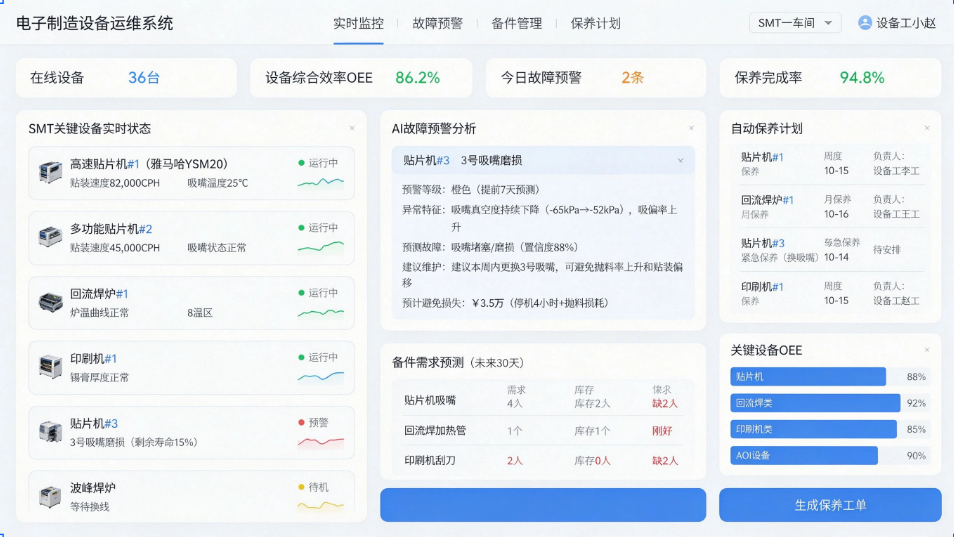The height and width of the screenshot is (537, 954).
Task: Click the 预测故障 吸嘴堵塞/磨损 line
Action: [490, 247]
